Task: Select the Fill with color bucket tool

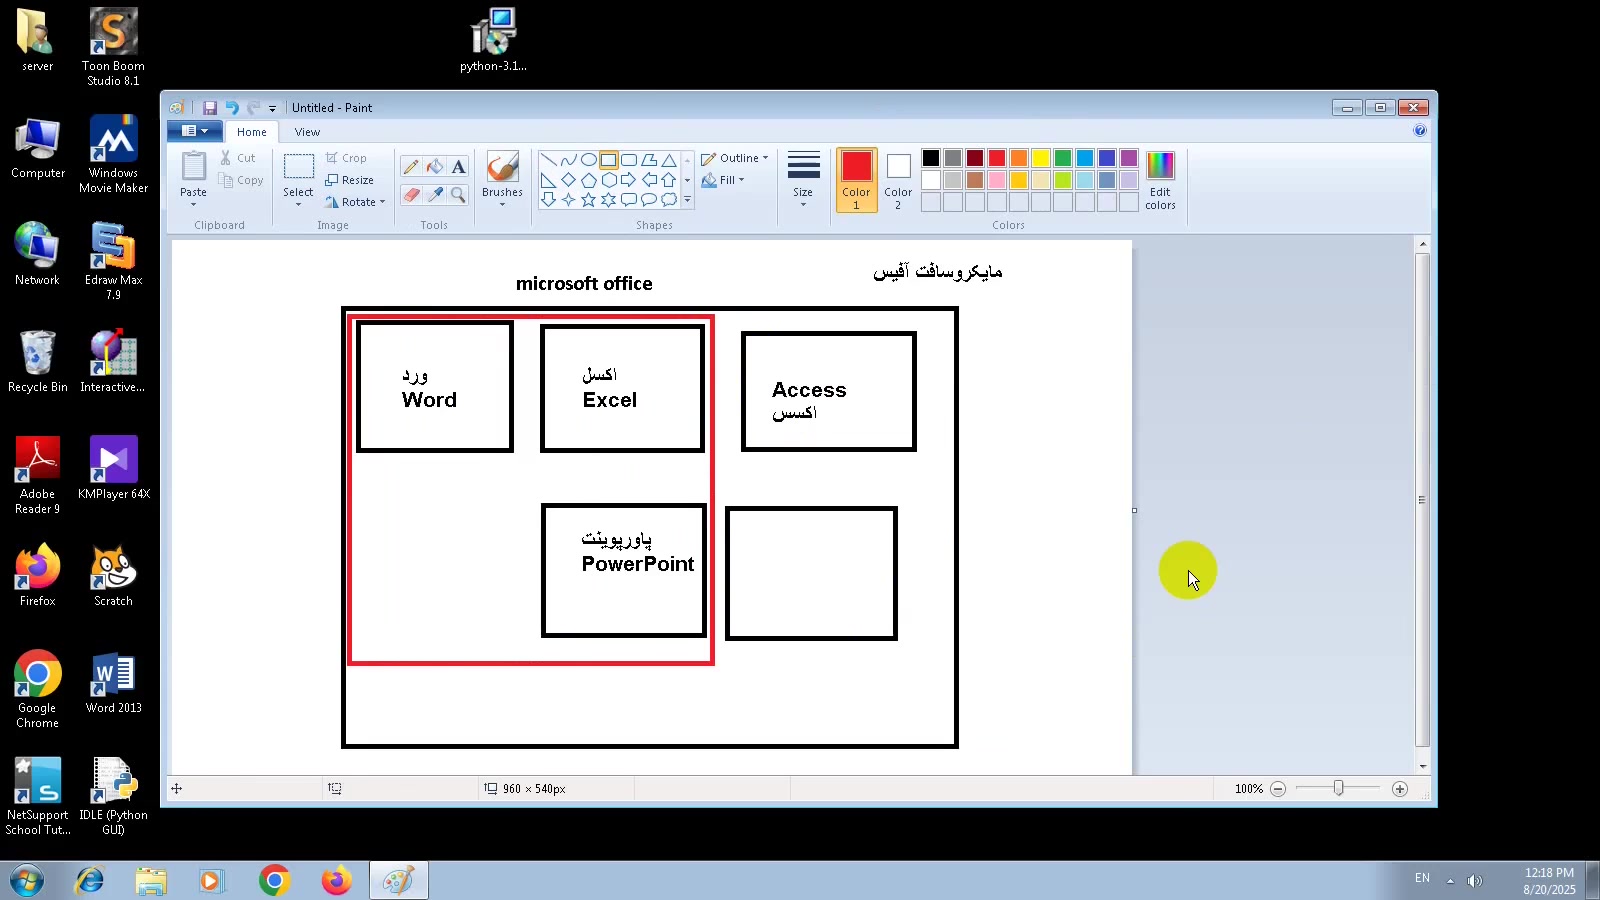Action: (434, 167)
